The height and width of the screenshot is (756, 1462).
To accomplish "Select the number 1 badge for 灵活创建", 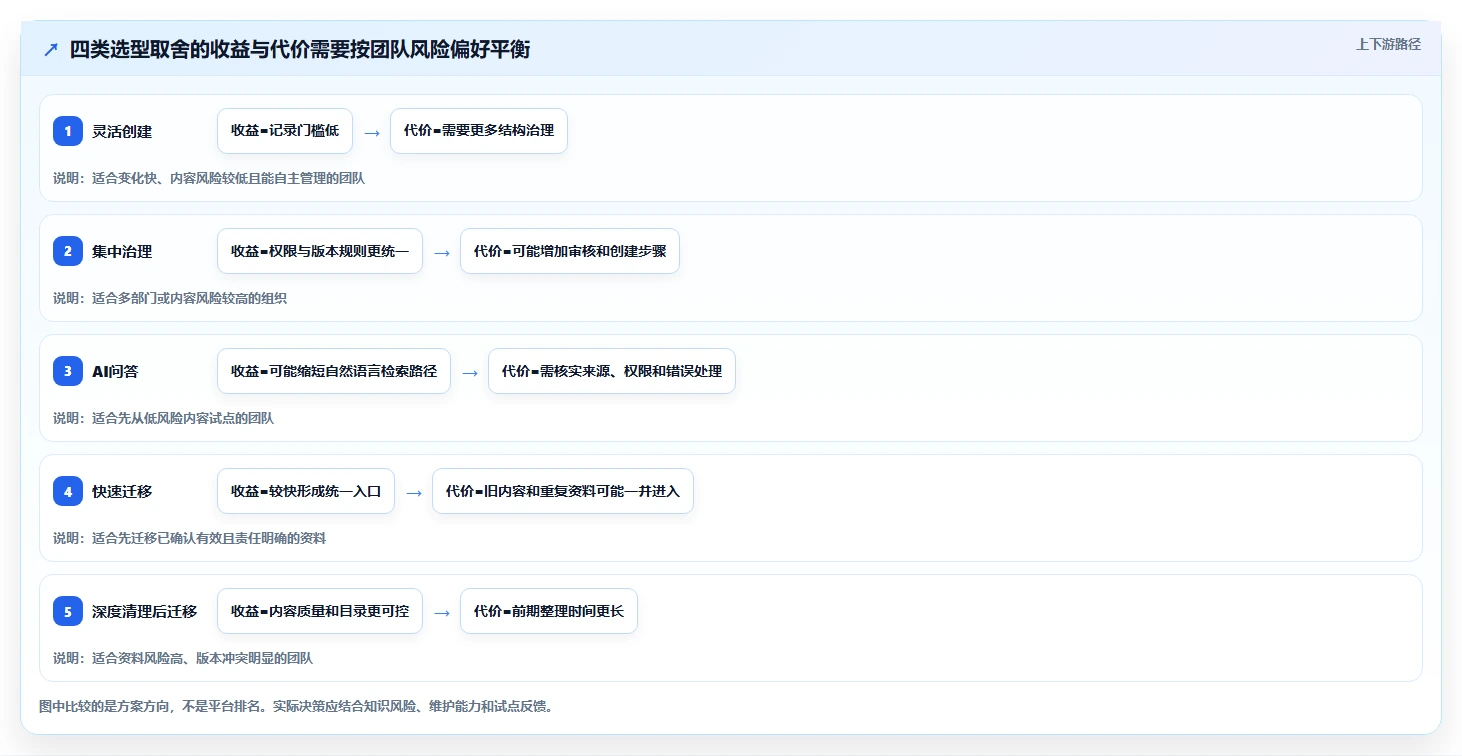I will click(68, 131).
